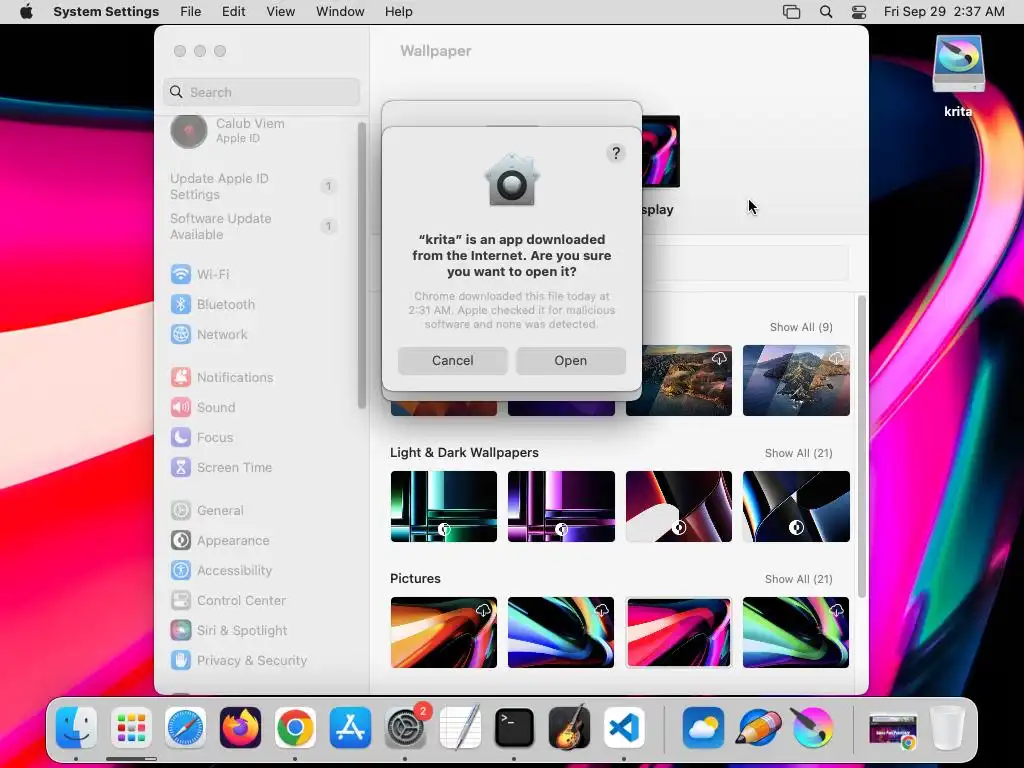Viewport: 1024px width, 768px height.
Task: Click the Search field in Settings sidebar
Action: (261, 92)
